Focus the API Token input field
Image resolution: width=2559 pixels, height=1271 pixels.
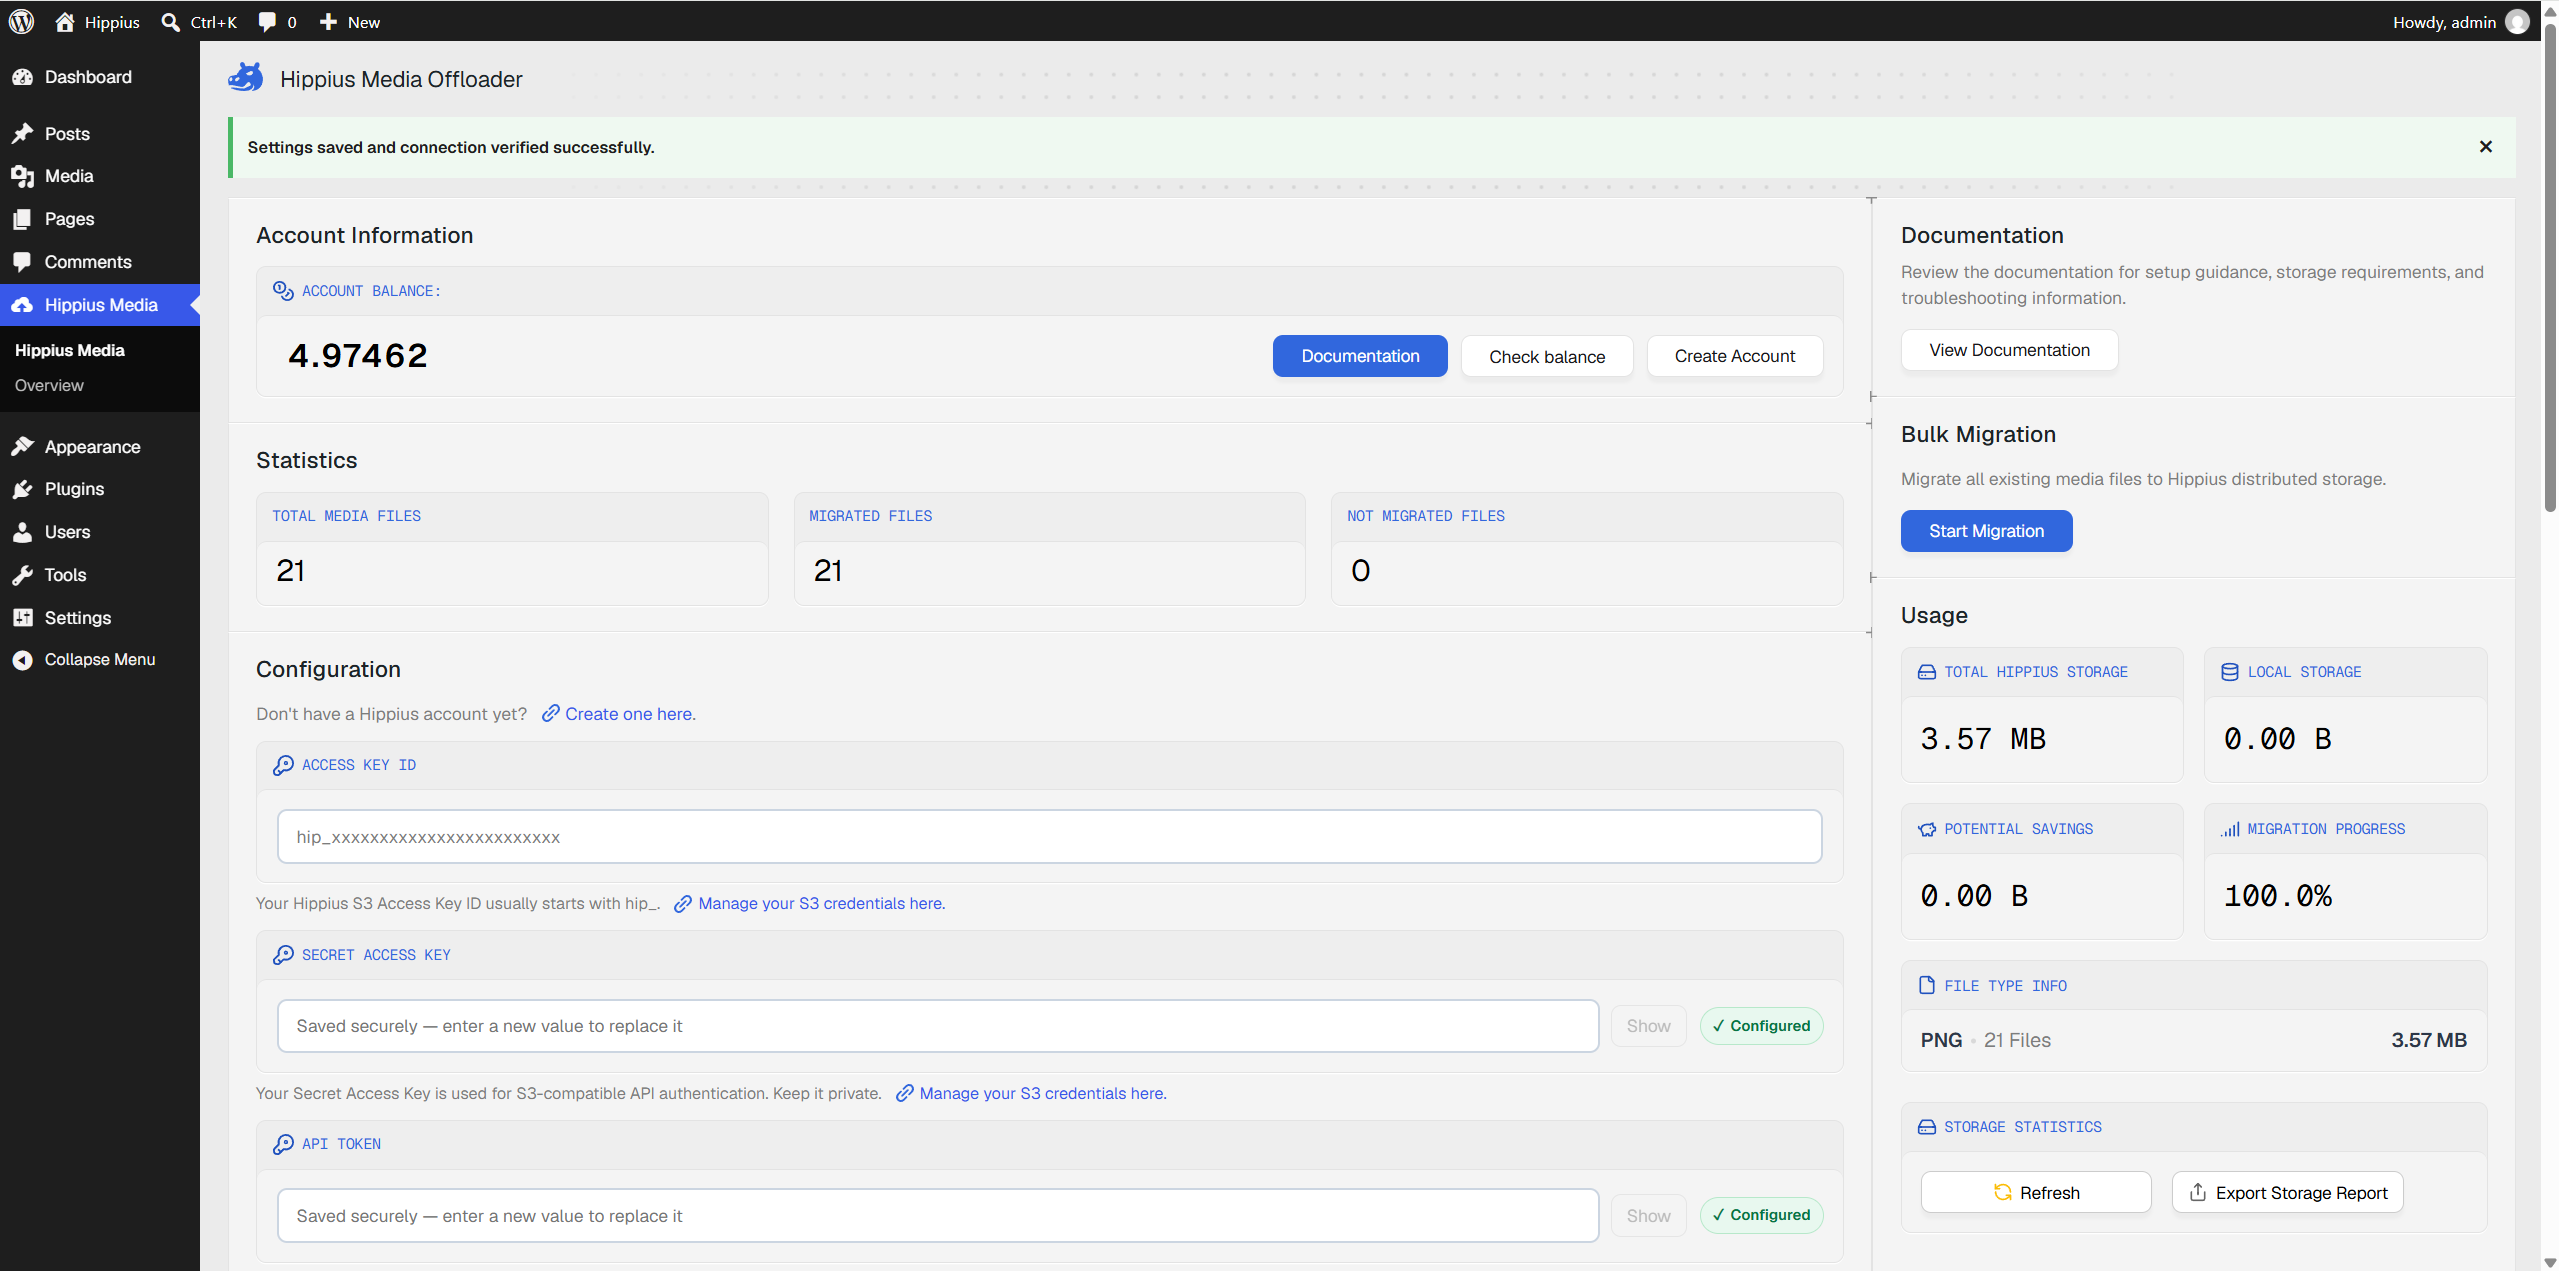coord(938,1216)
